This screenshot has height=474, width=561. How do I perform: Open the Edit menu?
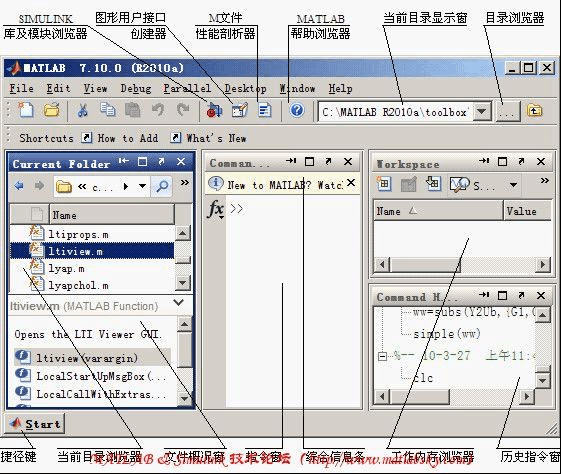tap(58, 88)
